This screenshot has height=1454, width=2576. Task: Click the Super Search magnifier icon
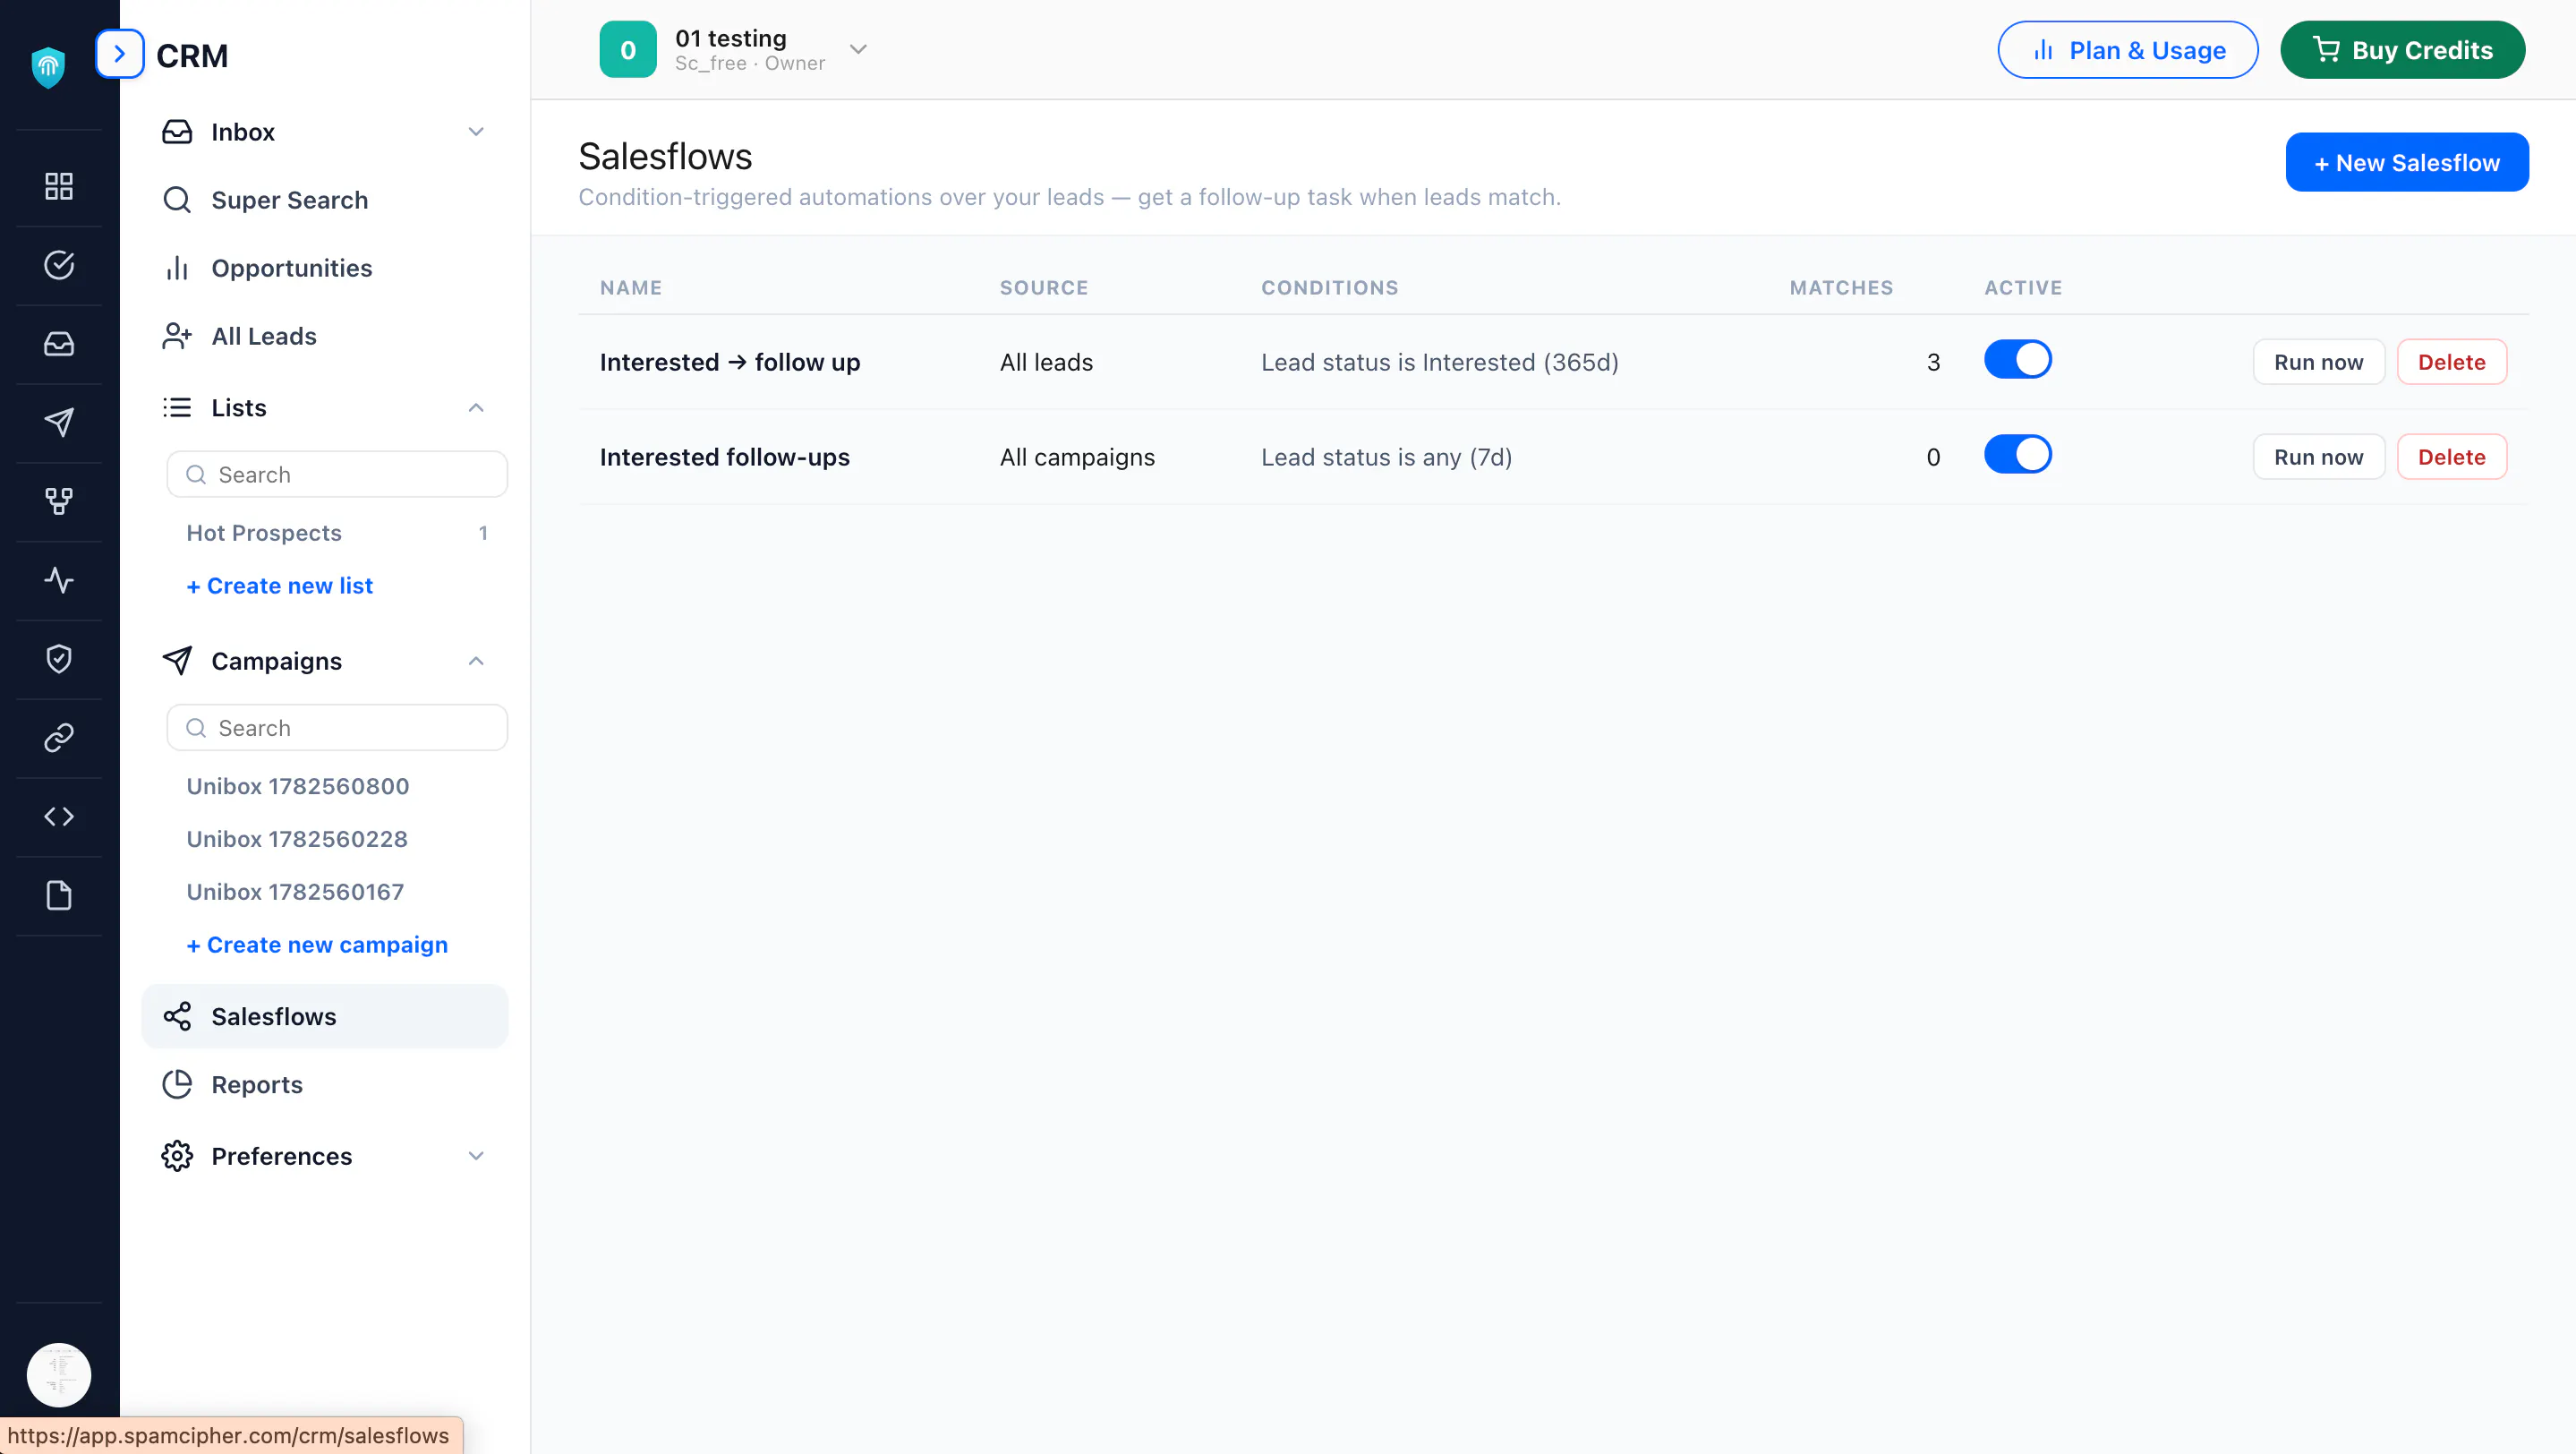click(x=177, y=200)
